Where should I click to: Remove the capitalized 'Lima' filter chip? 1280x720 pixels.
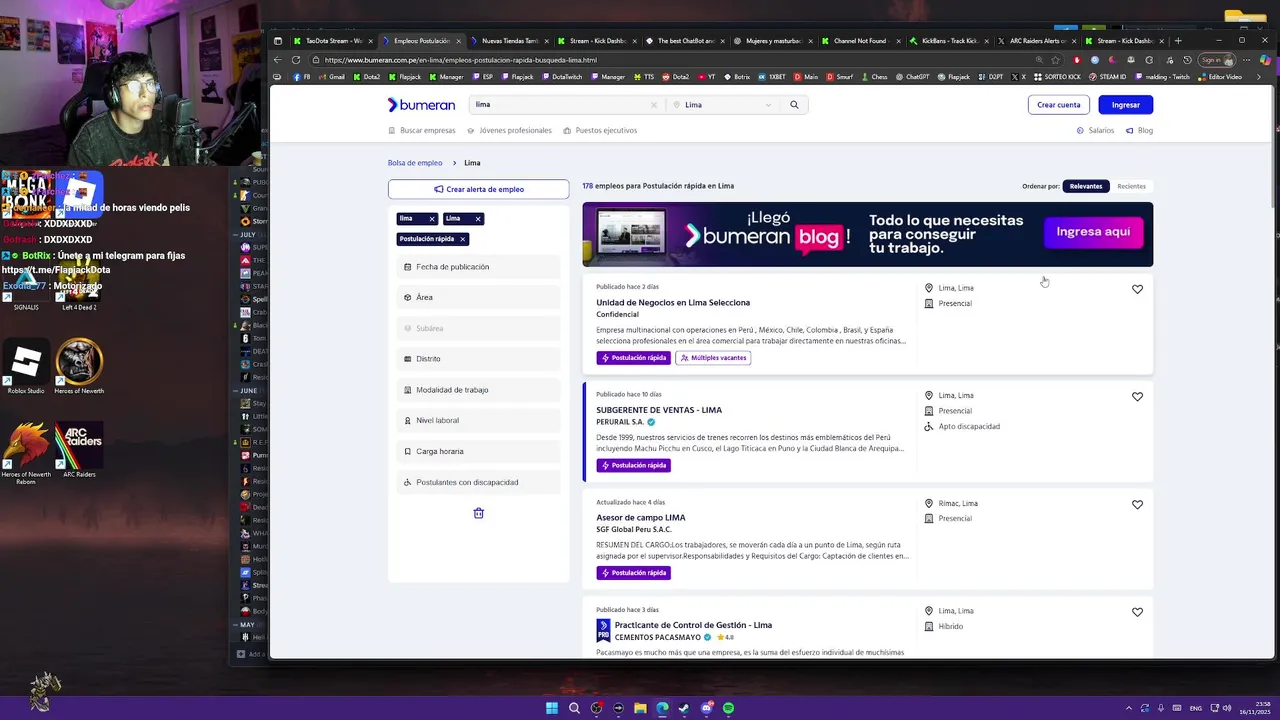[478, 218]
